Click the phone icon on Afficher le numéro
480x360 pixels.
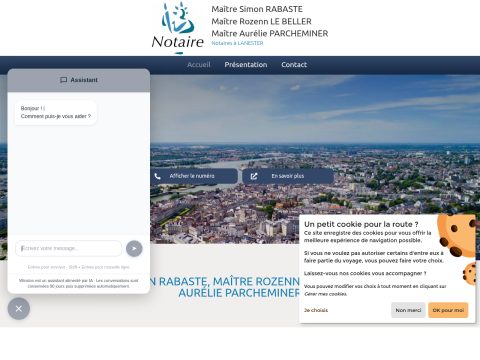(158, 176)
